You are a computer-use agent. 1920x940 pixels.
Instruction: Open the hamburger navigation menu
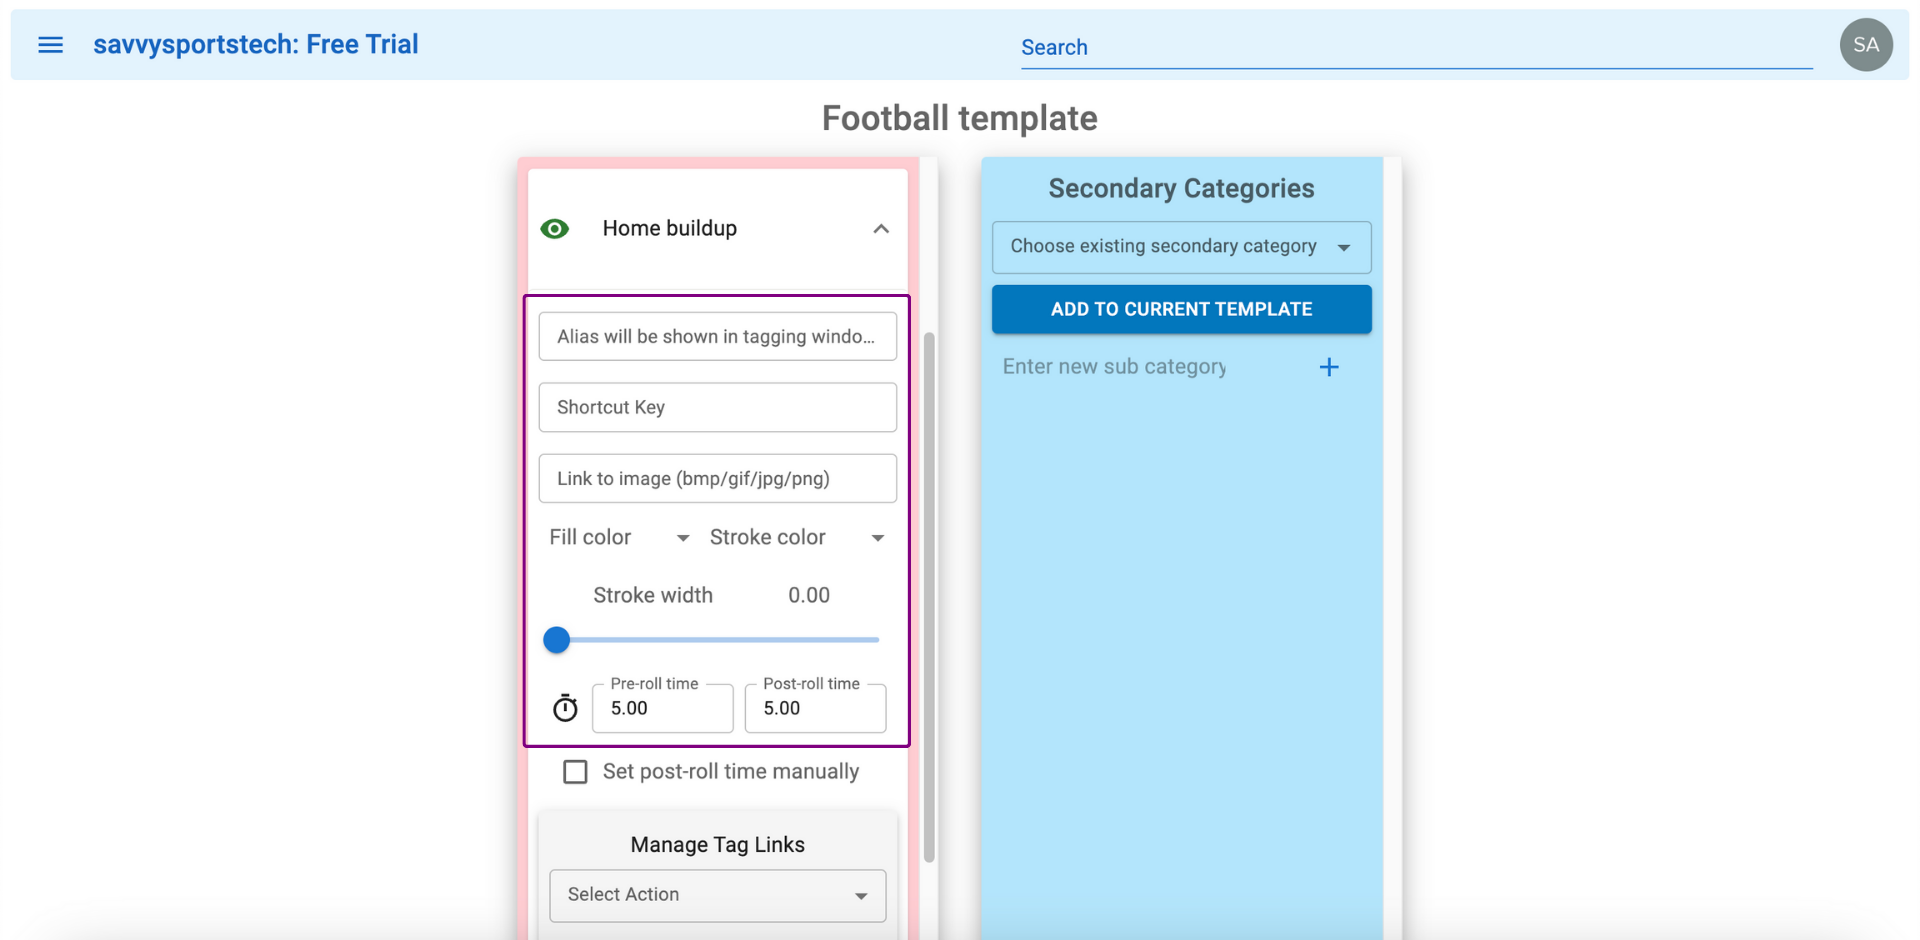pos(50,45)
